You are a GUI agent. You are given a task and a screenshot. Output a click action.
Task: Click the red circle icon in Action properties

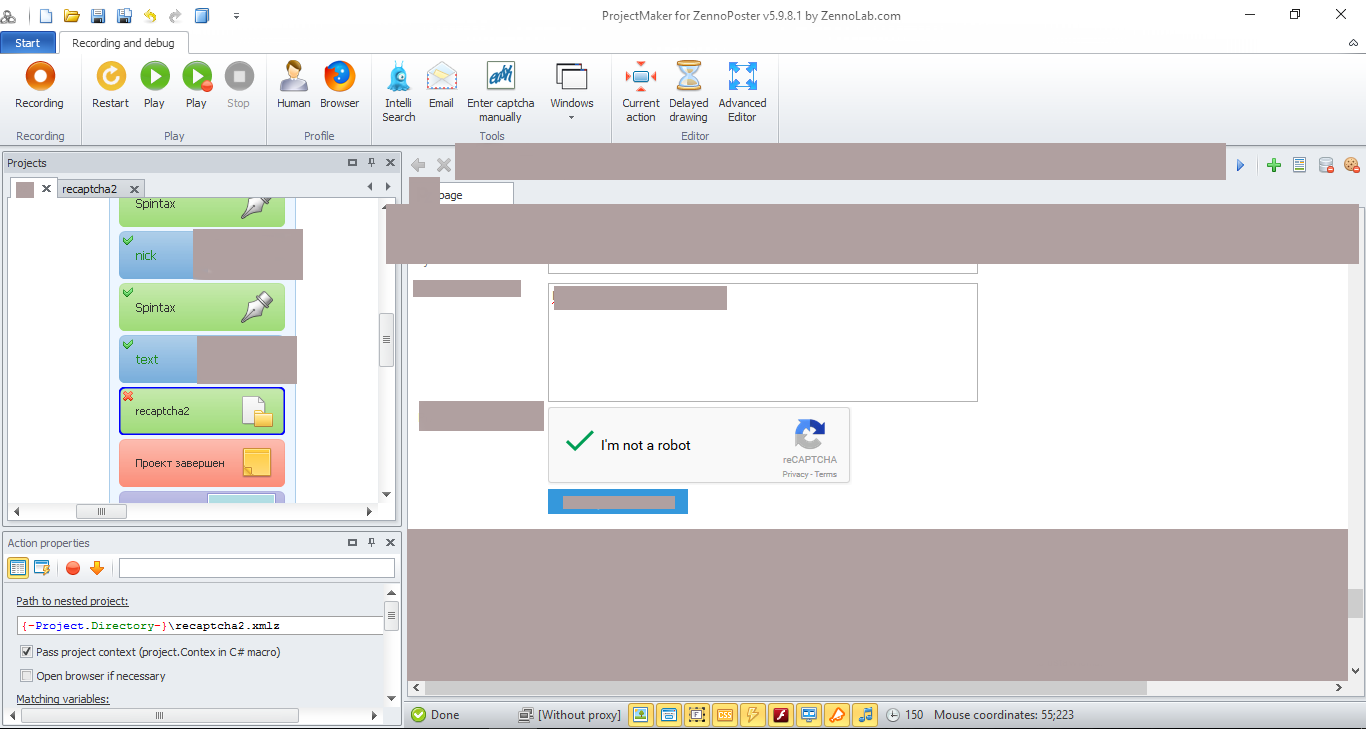click(x=73, y=568)
